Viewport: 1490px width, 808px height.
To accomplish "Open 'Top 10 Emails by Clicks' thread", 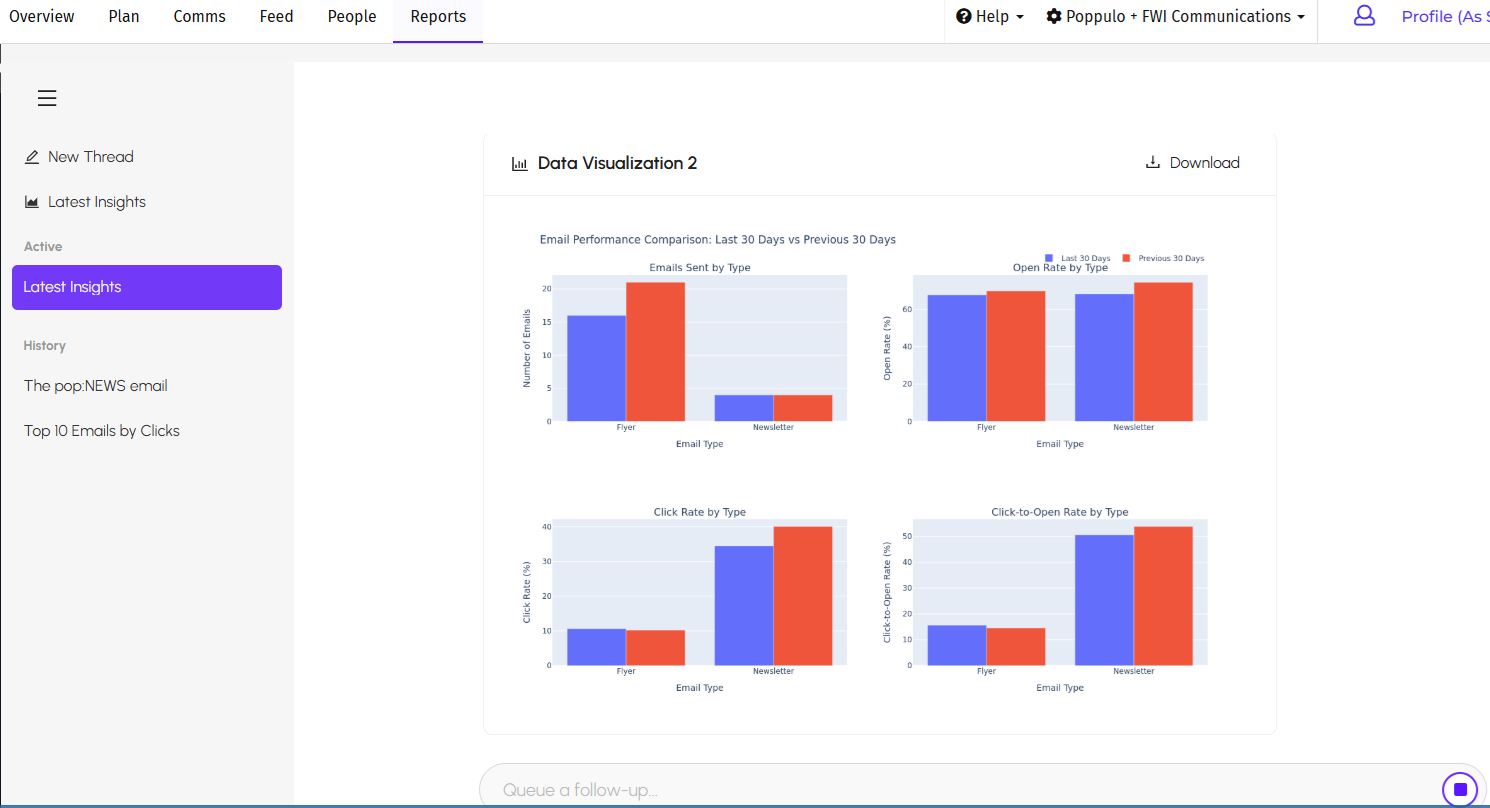I will 102,431.
